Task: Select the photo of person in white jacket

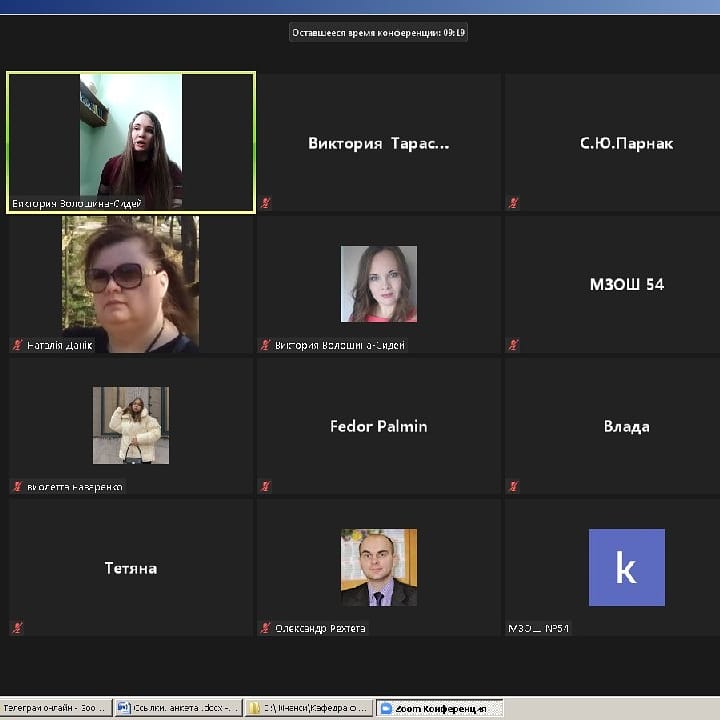Action: [130, 425]
